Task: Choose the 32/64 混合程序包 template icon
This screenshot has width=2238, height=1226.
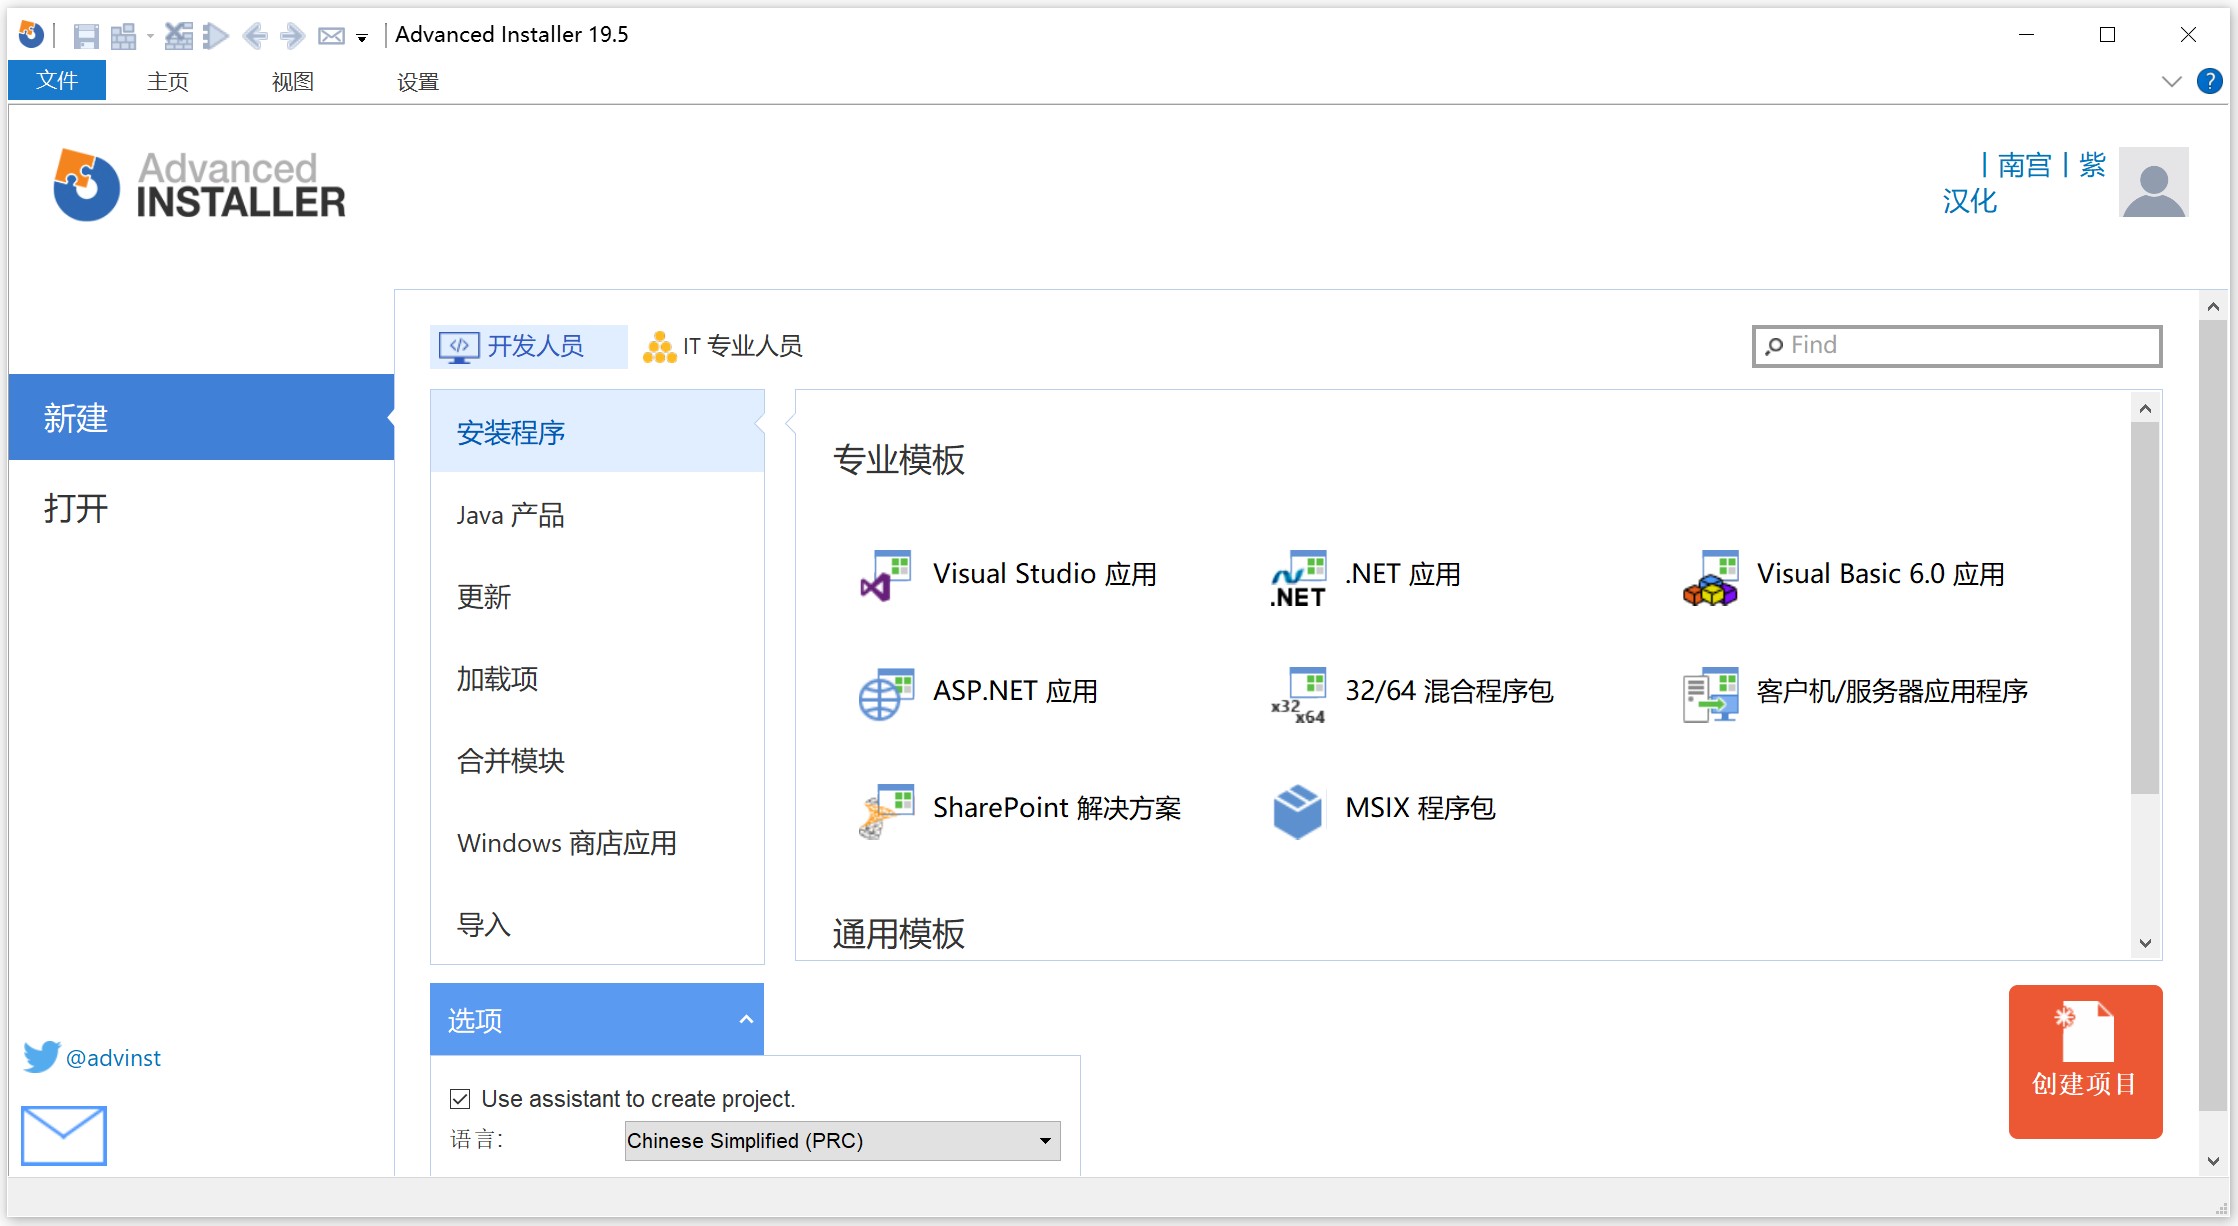Action: point(1298,695)
